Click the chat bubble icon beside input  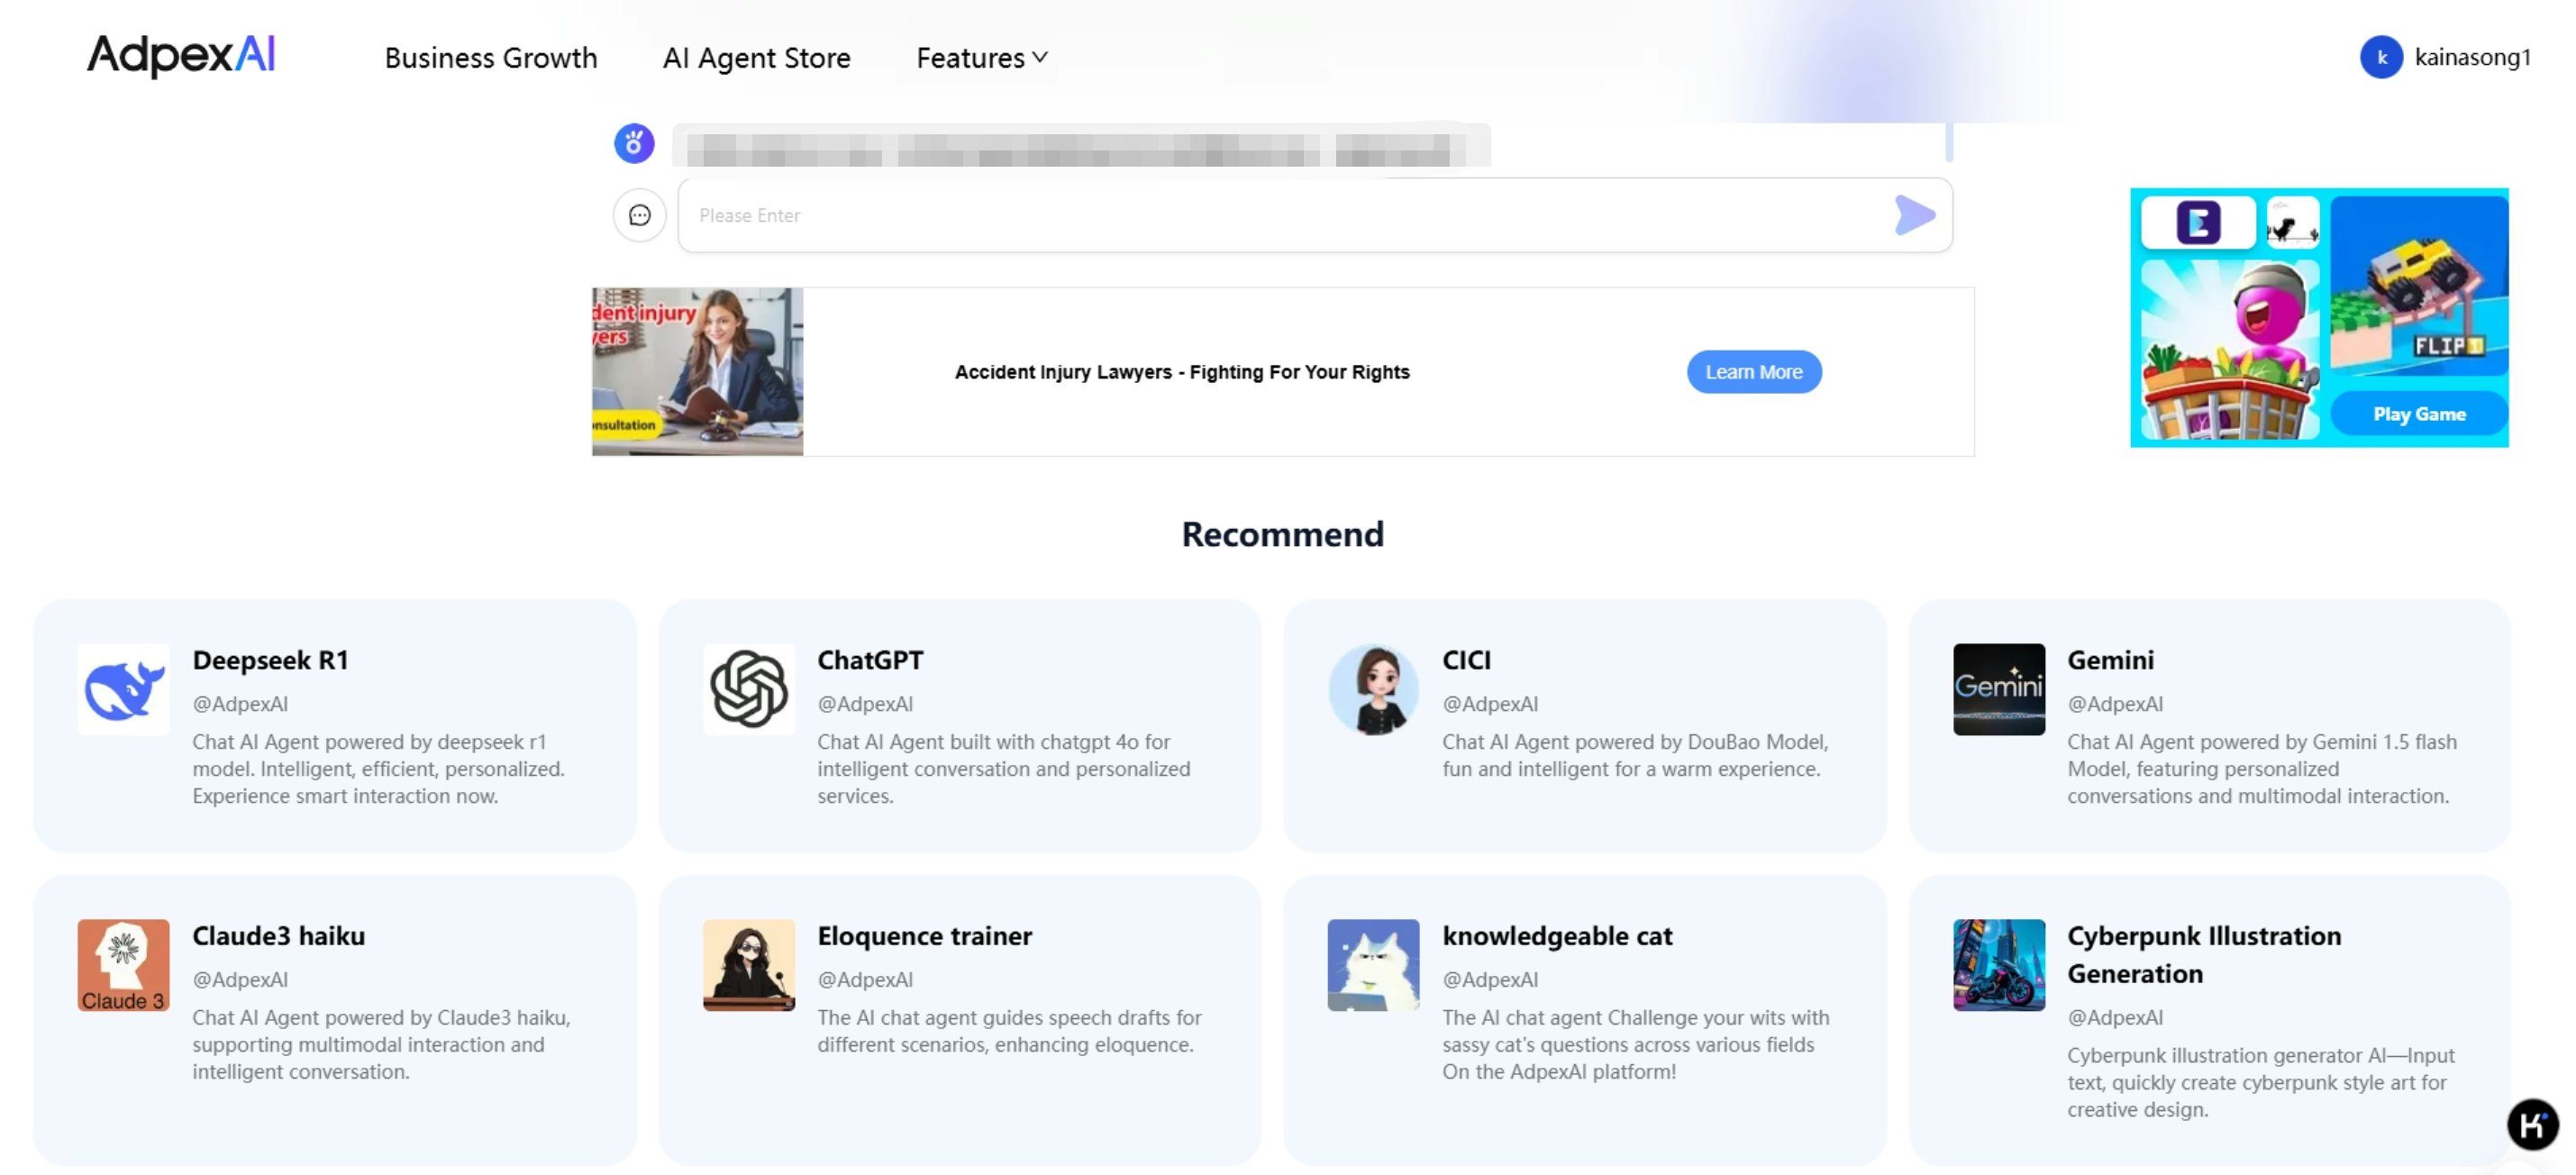(640, 215)
